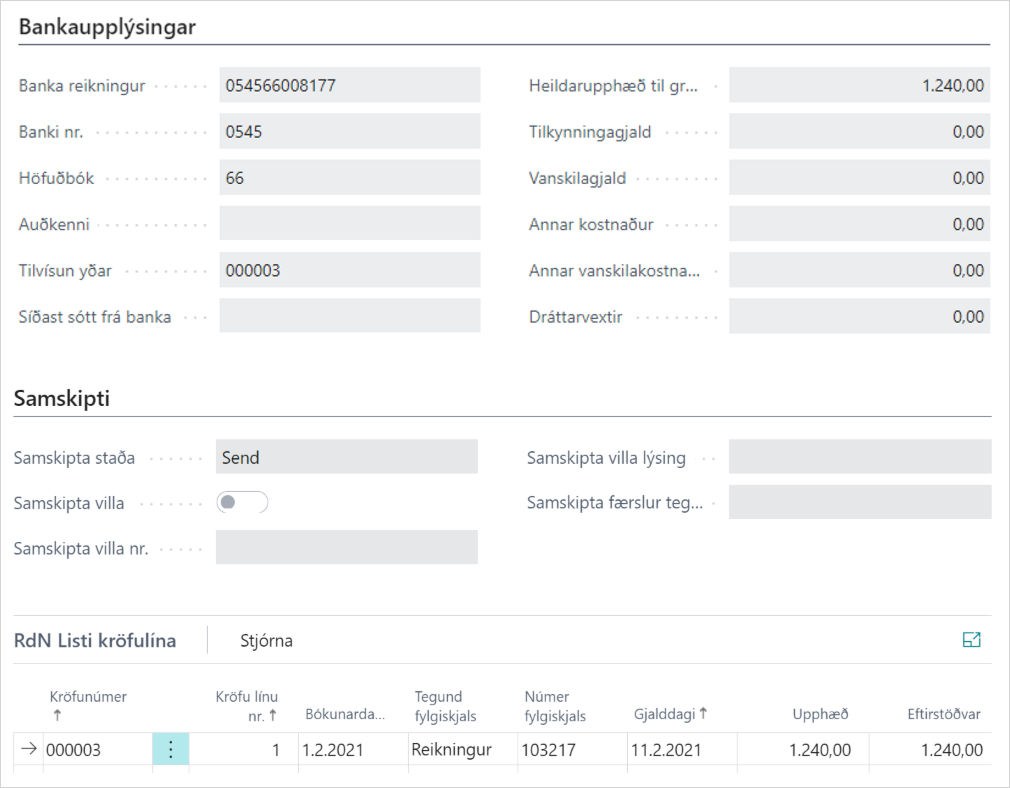1010x788 pixels.
Task: Click the Upphæð column header
Action: 819,714
